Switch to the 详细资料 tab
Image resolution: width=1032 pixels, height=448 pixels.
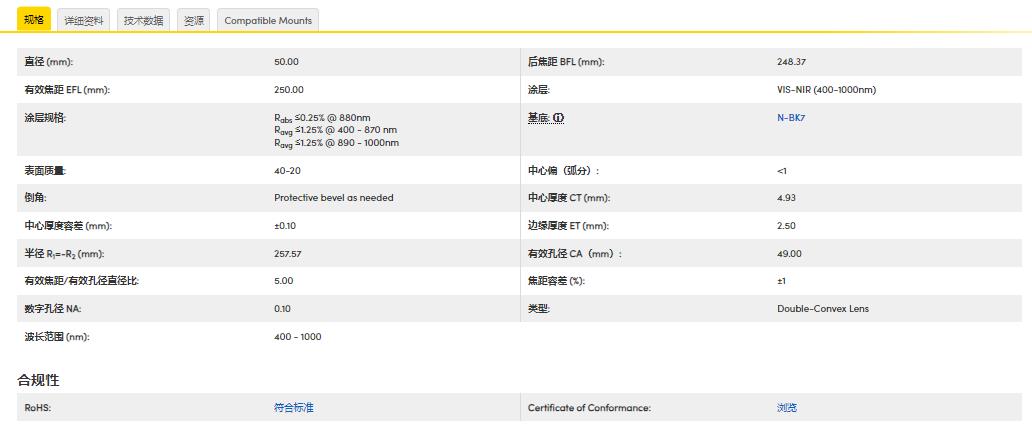(x=83, y=20)
